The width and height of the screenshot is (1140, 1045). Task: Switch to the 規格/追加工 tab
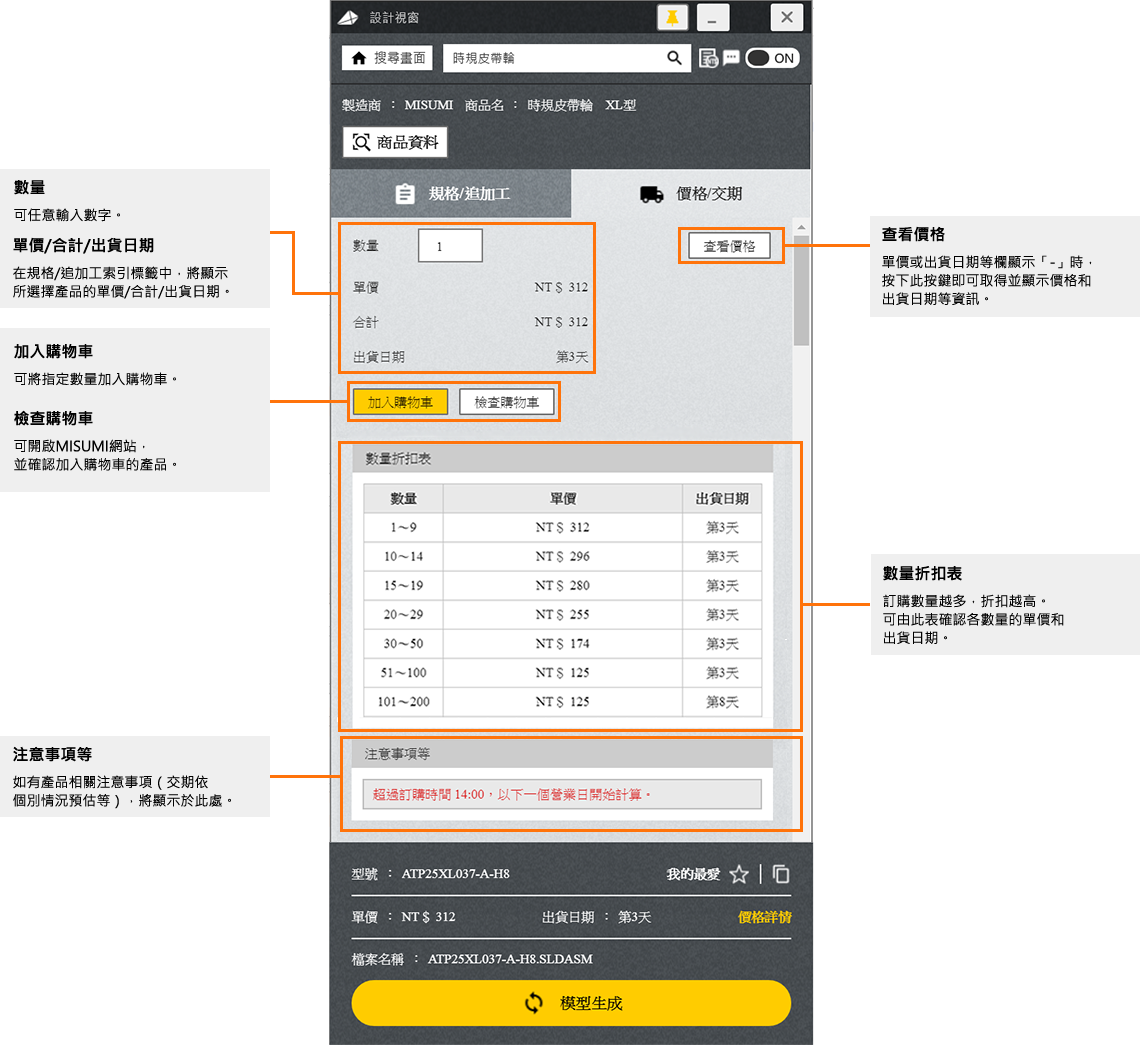point(450,193)
